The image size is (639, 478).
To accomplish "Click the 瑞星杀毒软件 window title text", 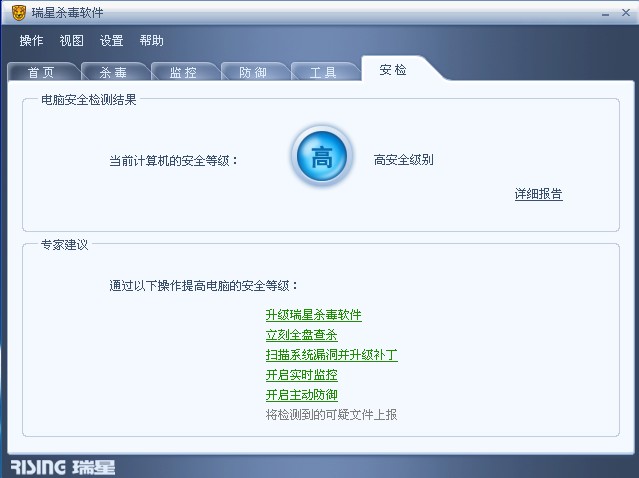I will coord(67,13).
